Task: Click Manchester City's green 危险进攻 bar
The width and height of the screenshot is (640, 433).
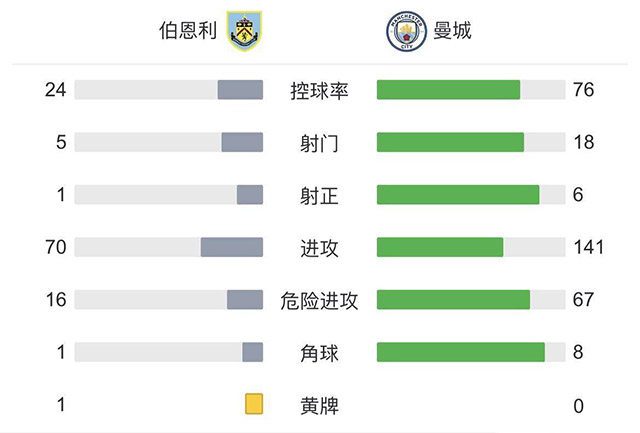Action: [453, 300]
